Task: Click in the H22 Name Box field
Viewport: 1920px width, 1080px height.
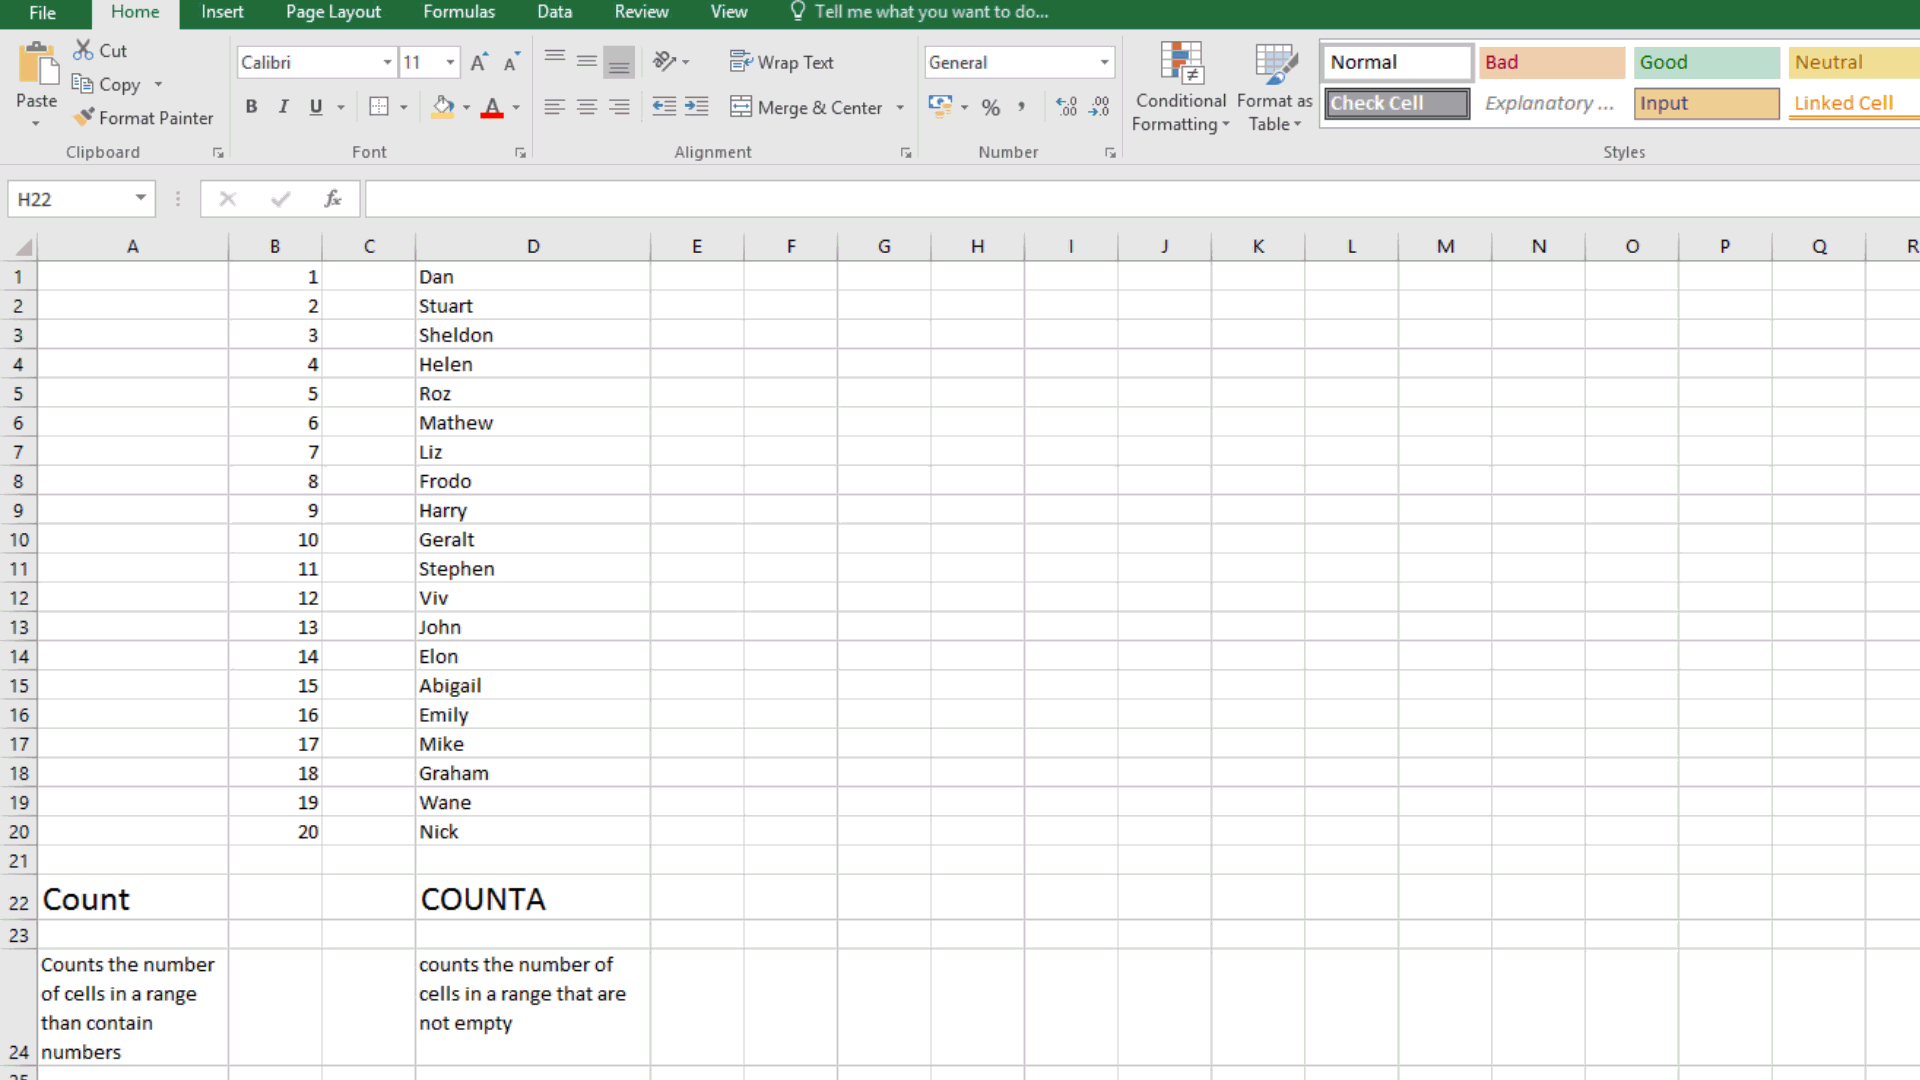Action: coord(68,199)
